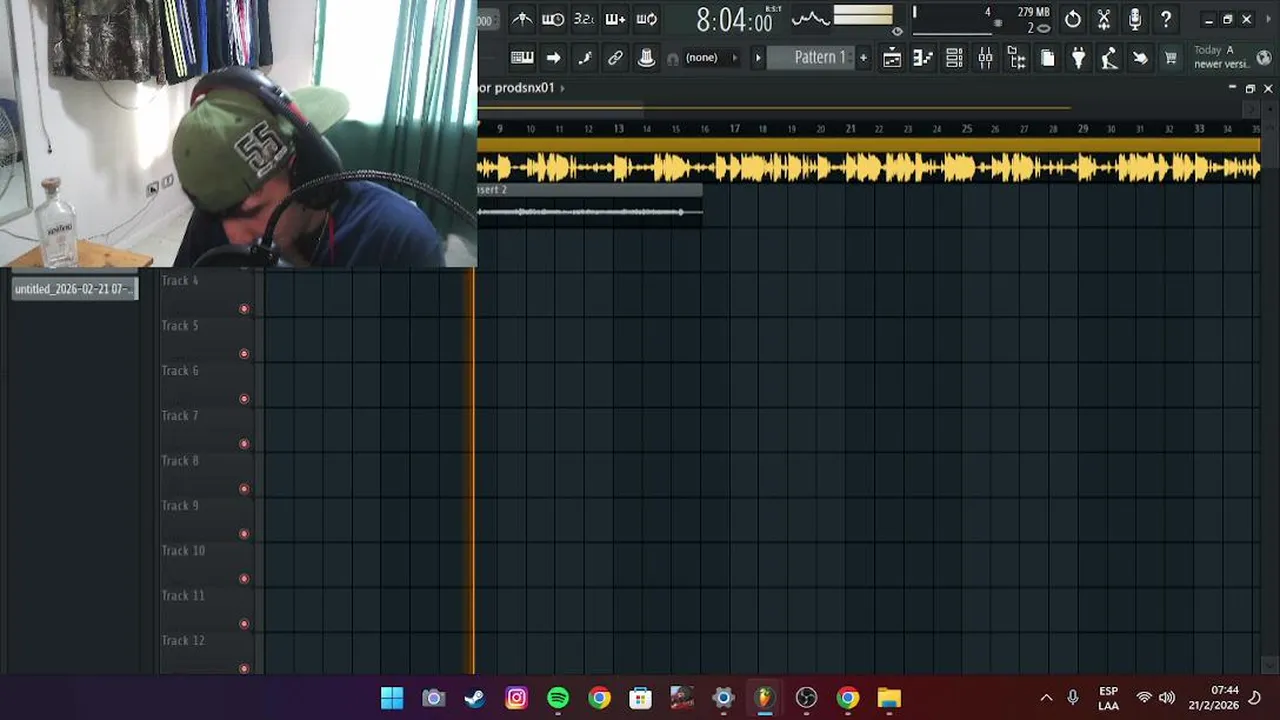Open the Playlist view icon

click(892, 58)
